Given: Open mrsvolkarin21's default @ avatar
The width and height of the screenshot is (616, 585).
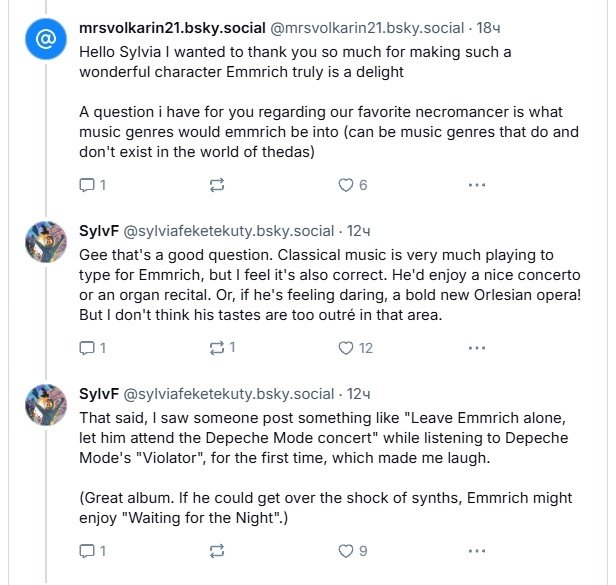Looking at the screenshot, I should (45, 39).
